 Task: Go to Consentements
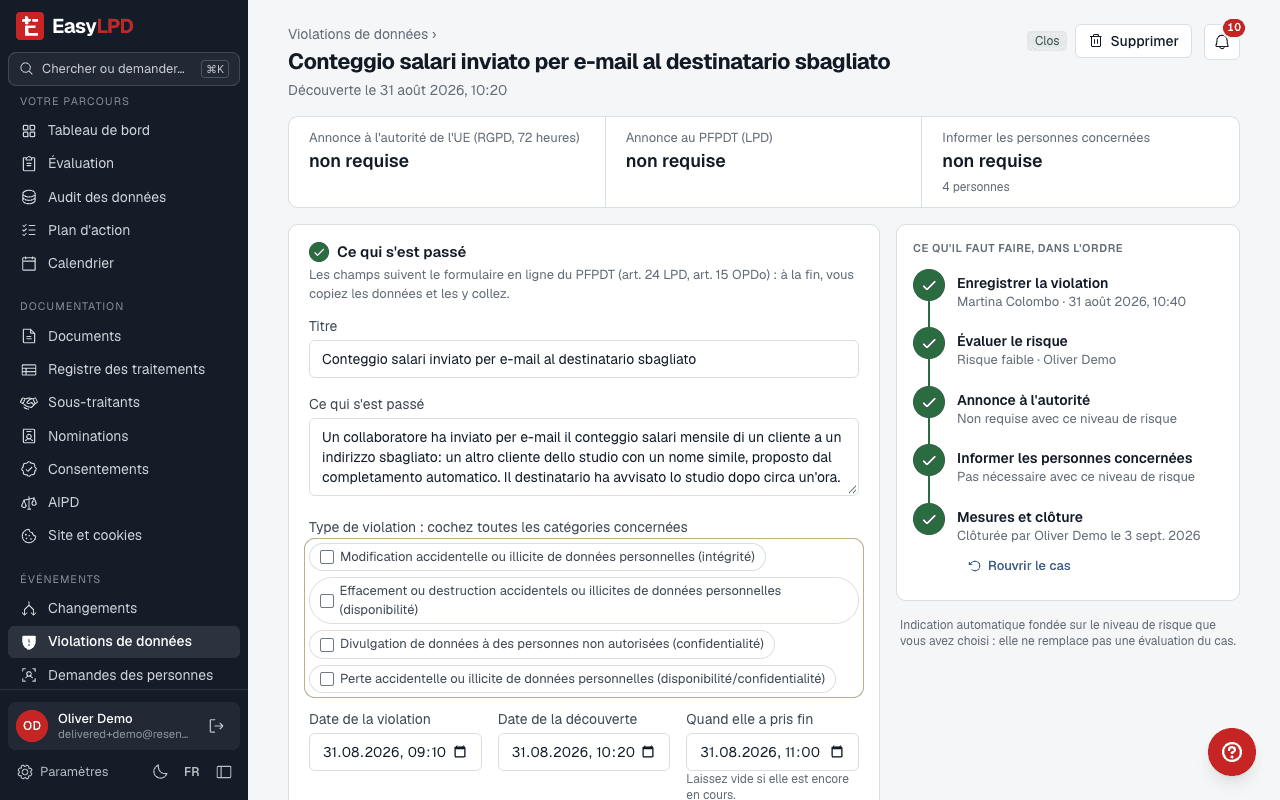(x=124, y=469)
